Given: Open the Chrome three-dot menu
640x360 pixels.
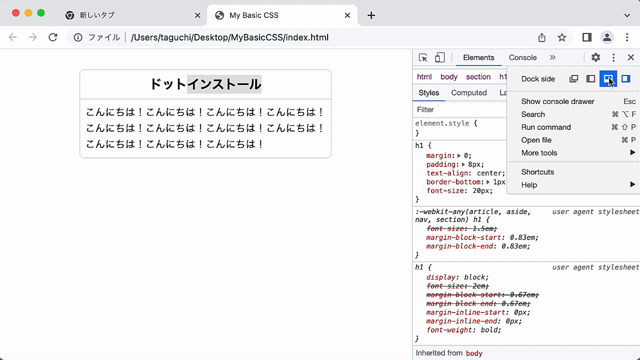Looking at the screenshot, I should click(x=627, y=38).
